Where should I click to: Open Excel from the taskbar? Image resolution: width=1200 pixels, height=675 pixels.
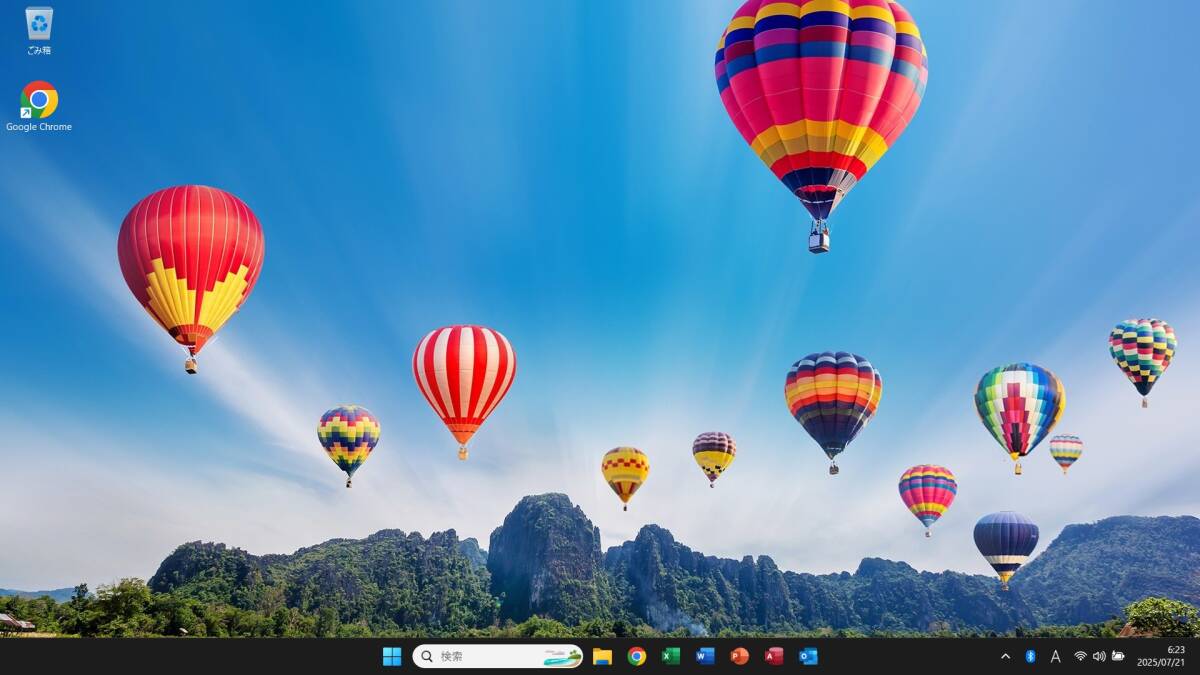point(671,656)
